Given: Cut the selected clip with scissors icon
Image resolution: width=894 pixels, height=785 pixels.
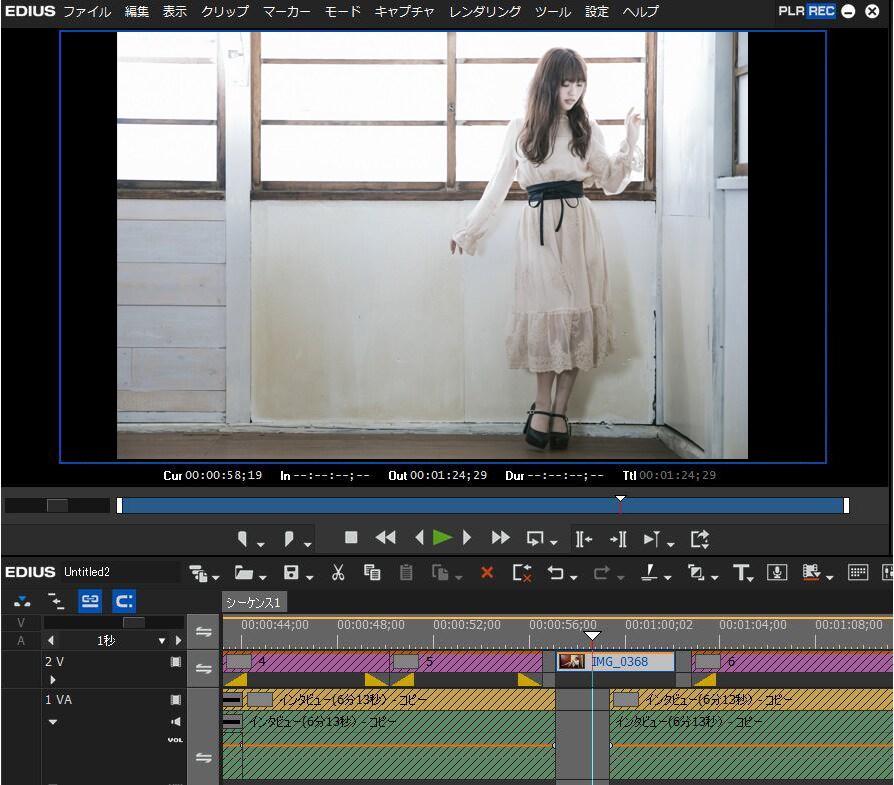Looking at the screenshot, I should pyautogui.click(x=338, y=572).
